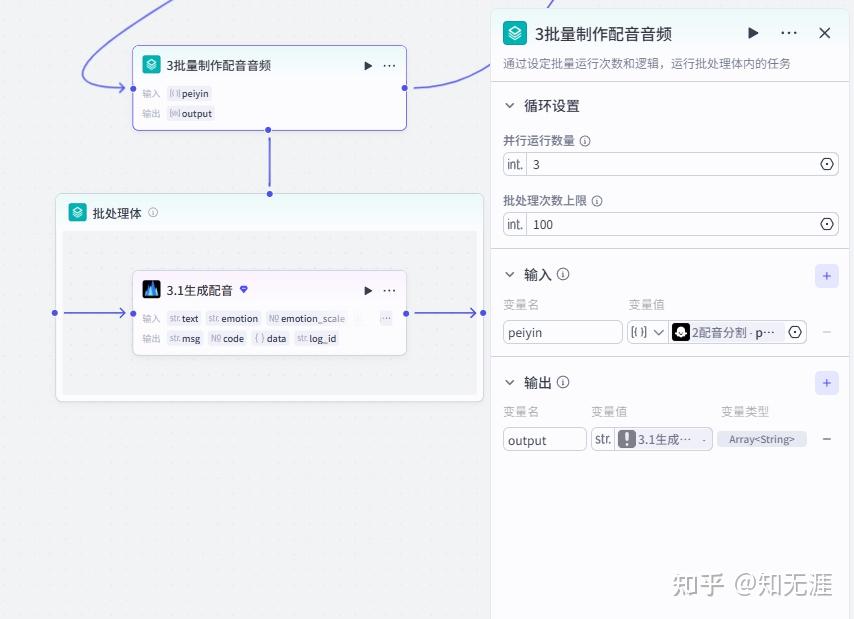This screenshot has height=619, width=854.
Task: Click the code output tag
Action: (227, 339)
